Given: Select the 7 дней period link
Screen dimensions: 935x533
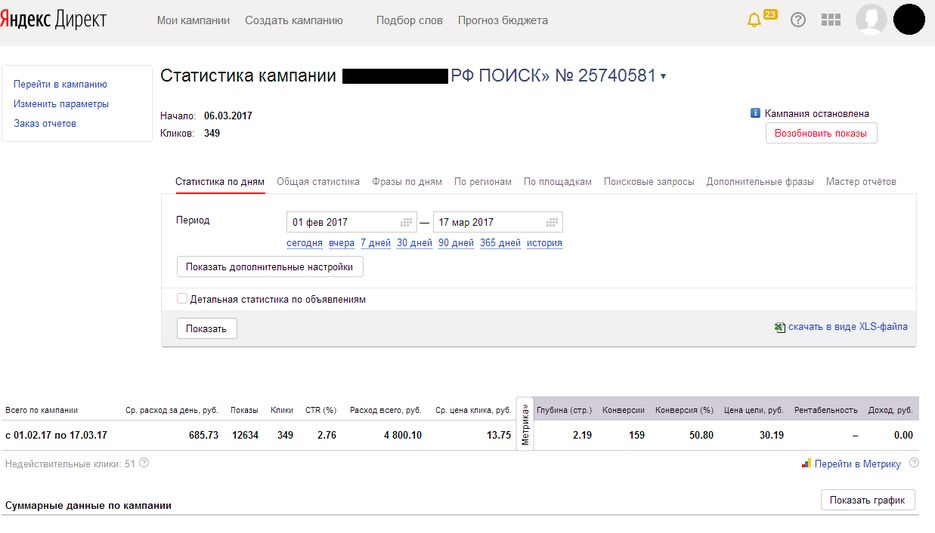Looking at the screenshot, I should click(x=376, y=243).
